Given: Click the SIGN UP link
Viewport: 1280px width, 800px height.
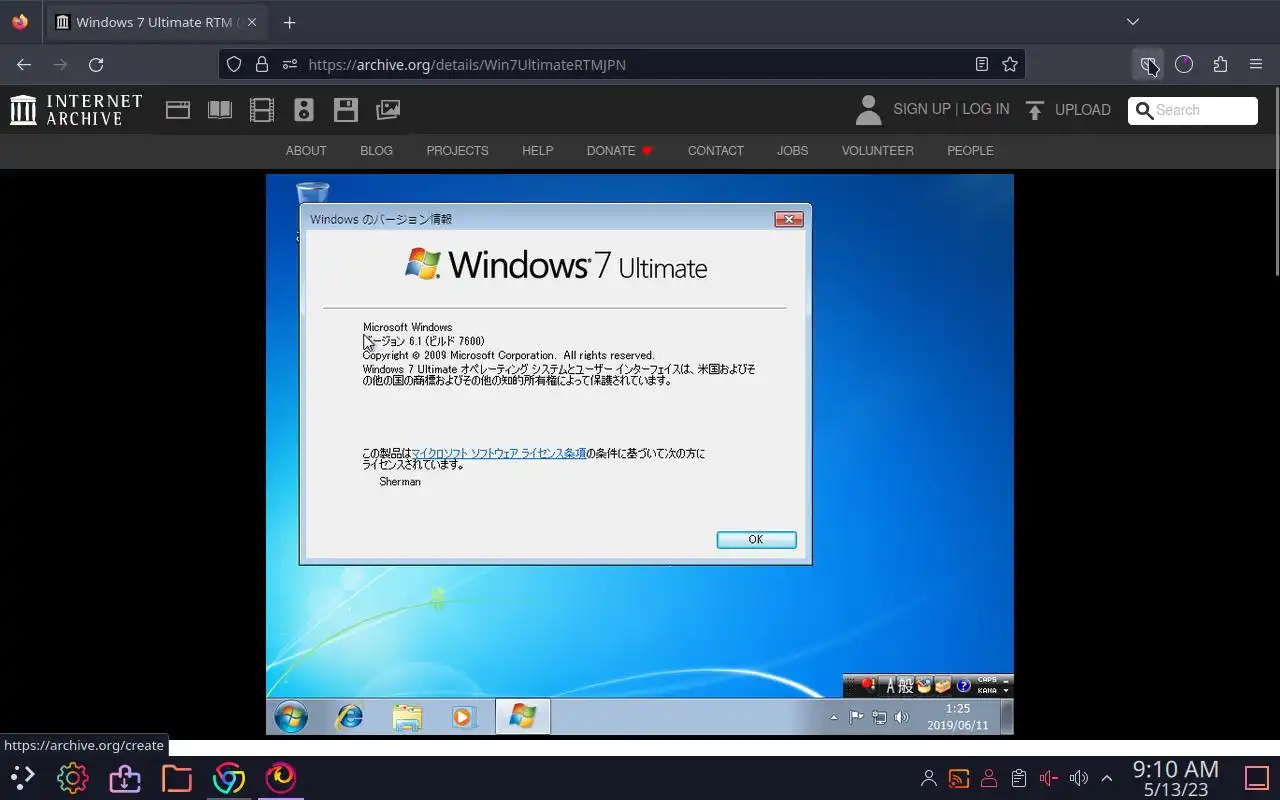Looking at the screenshot, I should (x=922, y=109).
